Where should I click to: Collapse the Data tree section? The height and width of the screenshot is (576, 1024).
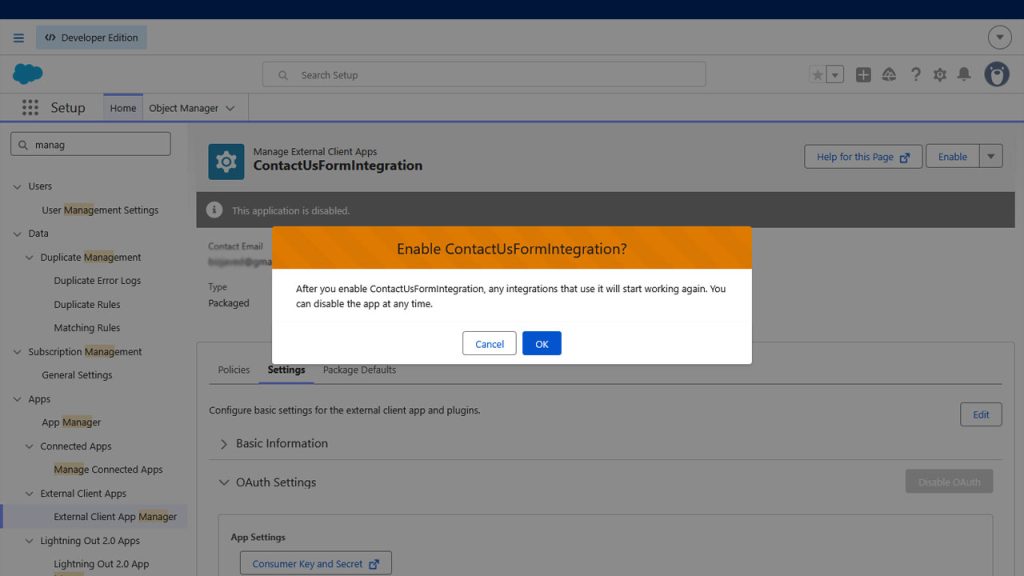pyautogui.click(x=17, y=234)
